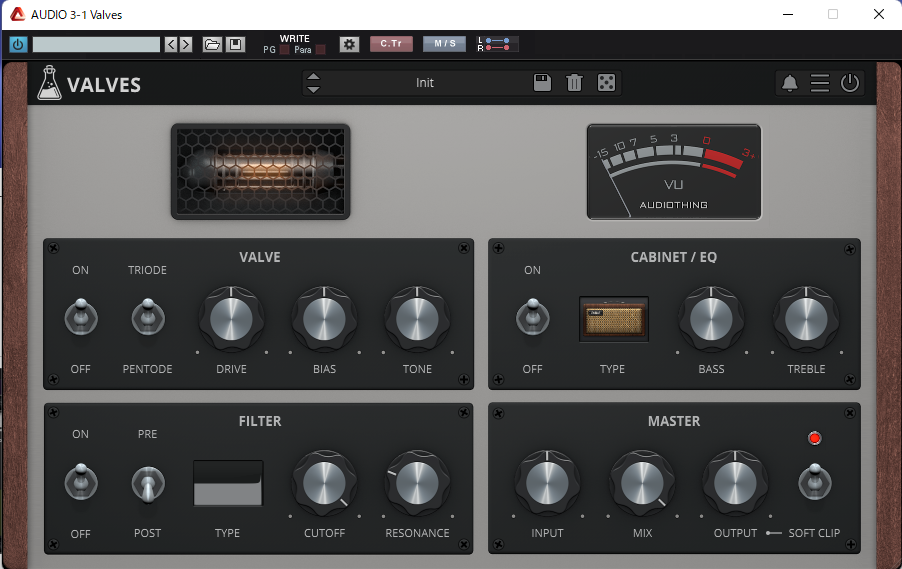902x569 pixels.
Task: Click the M/S mode button
Action: point(445,44)
